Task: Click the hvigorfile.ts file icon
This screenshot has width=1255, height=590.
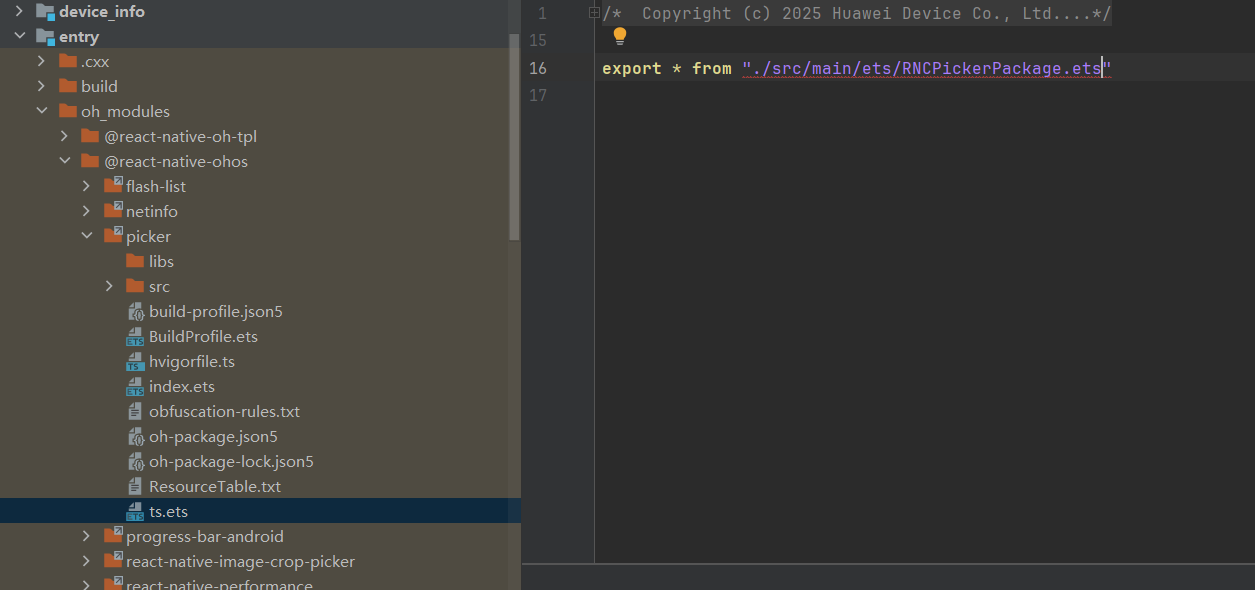Action: [135, 361]
